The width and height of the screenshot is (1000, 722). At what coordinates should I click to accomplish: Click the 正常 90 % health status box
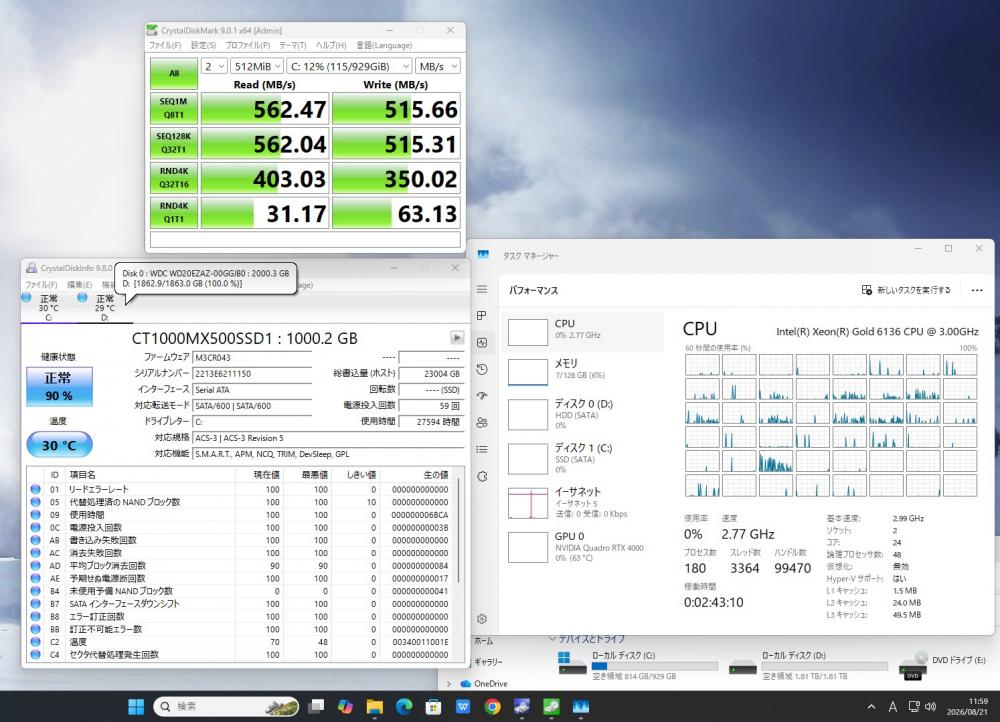pyautogui.click(x=59, y=387)
